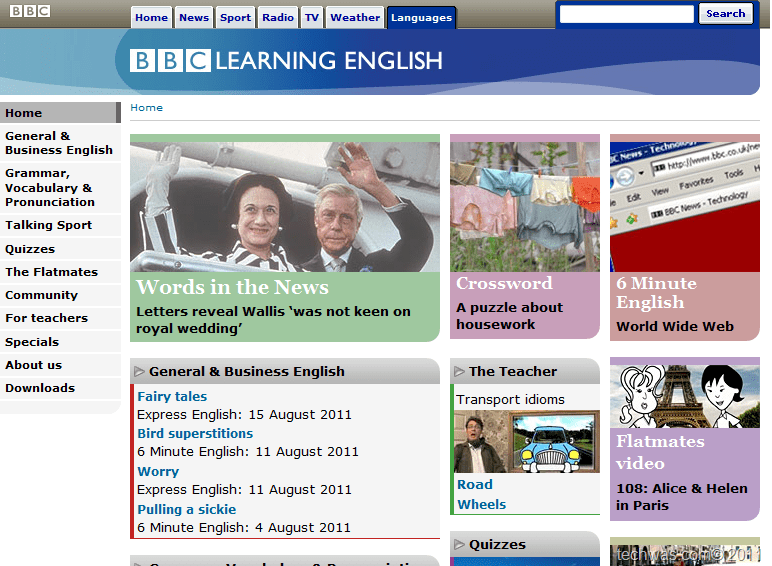Select the Languages tab
The width and height of the screenshot is (772, 566).
click(x=421, y=18)
